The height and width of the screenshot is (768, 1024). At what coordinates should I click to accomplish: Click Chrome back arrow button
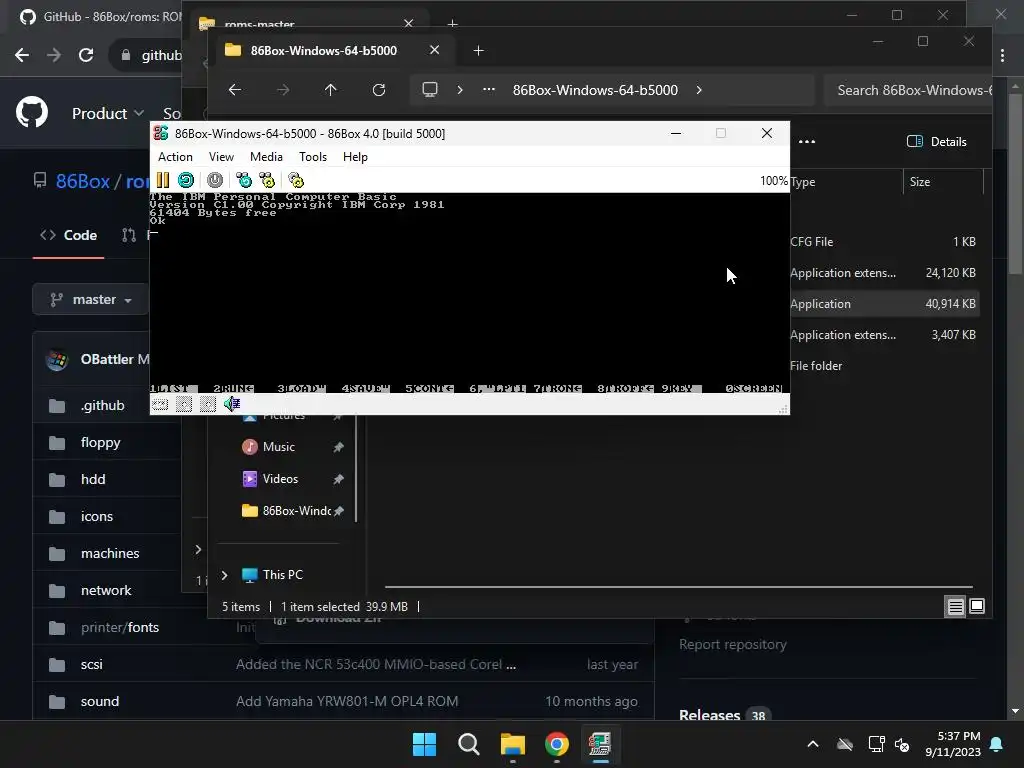[22, 55]
